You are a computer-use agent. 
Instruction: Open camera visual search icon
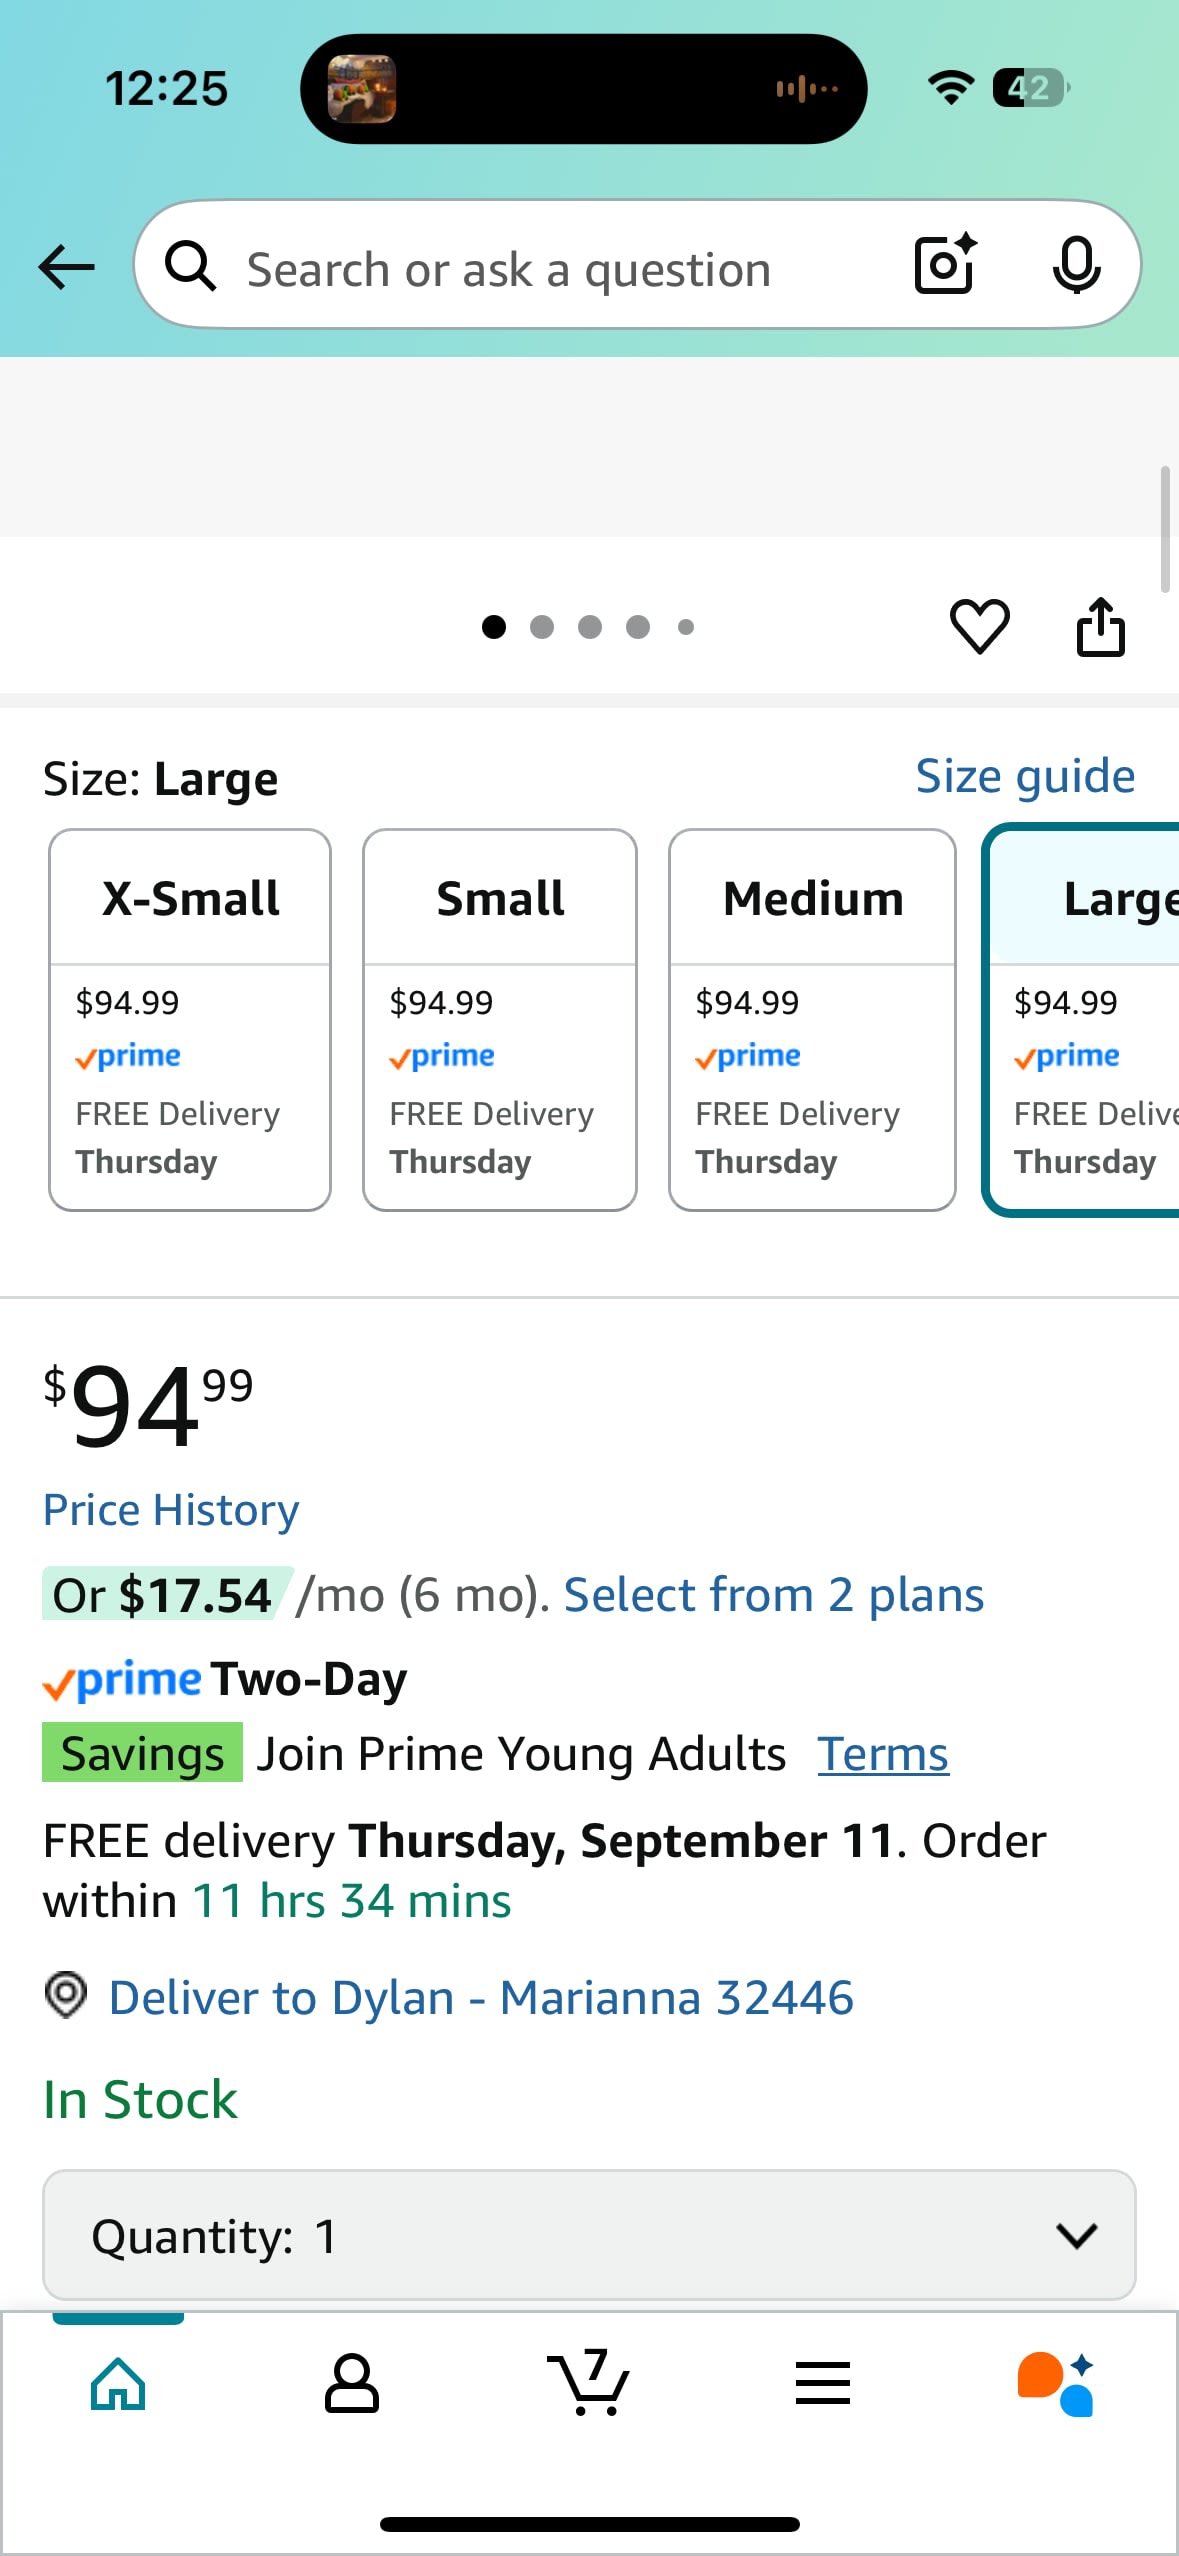pyautogui.click(x=945, y=265)
